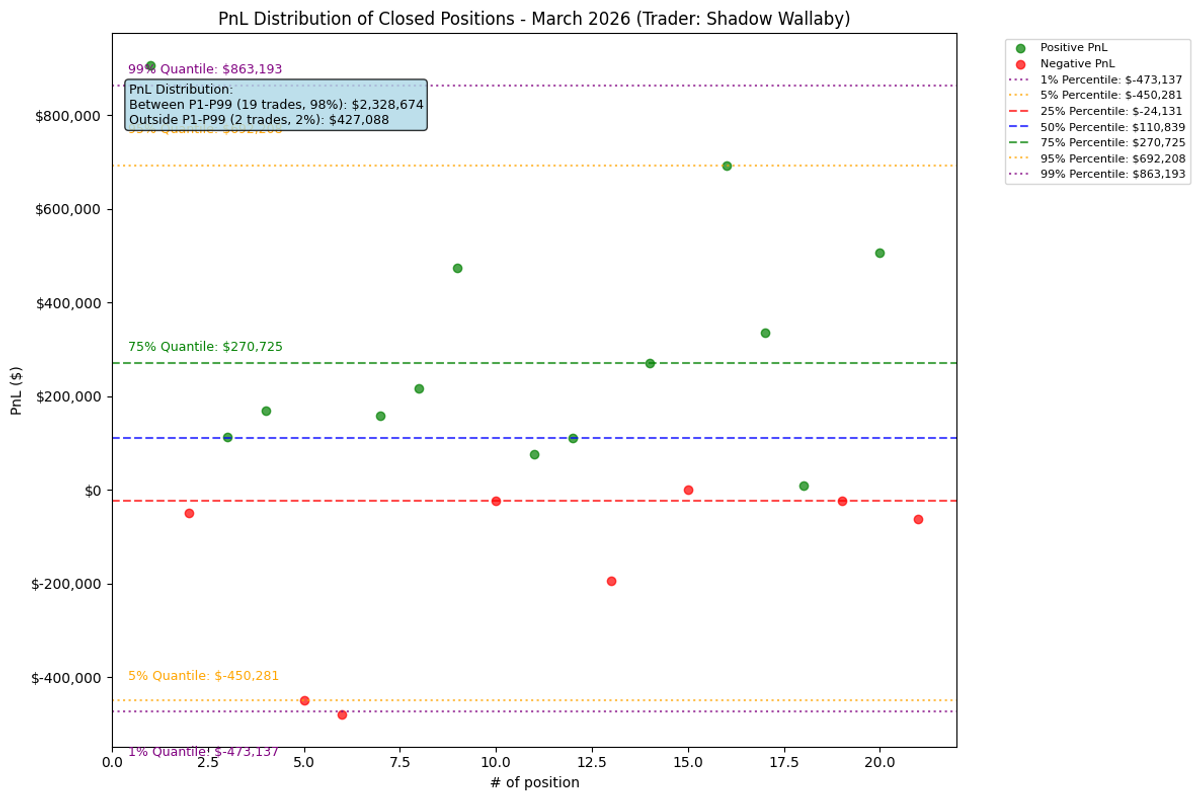Expand the PnL Distribution annotation box

coord(275,103)
